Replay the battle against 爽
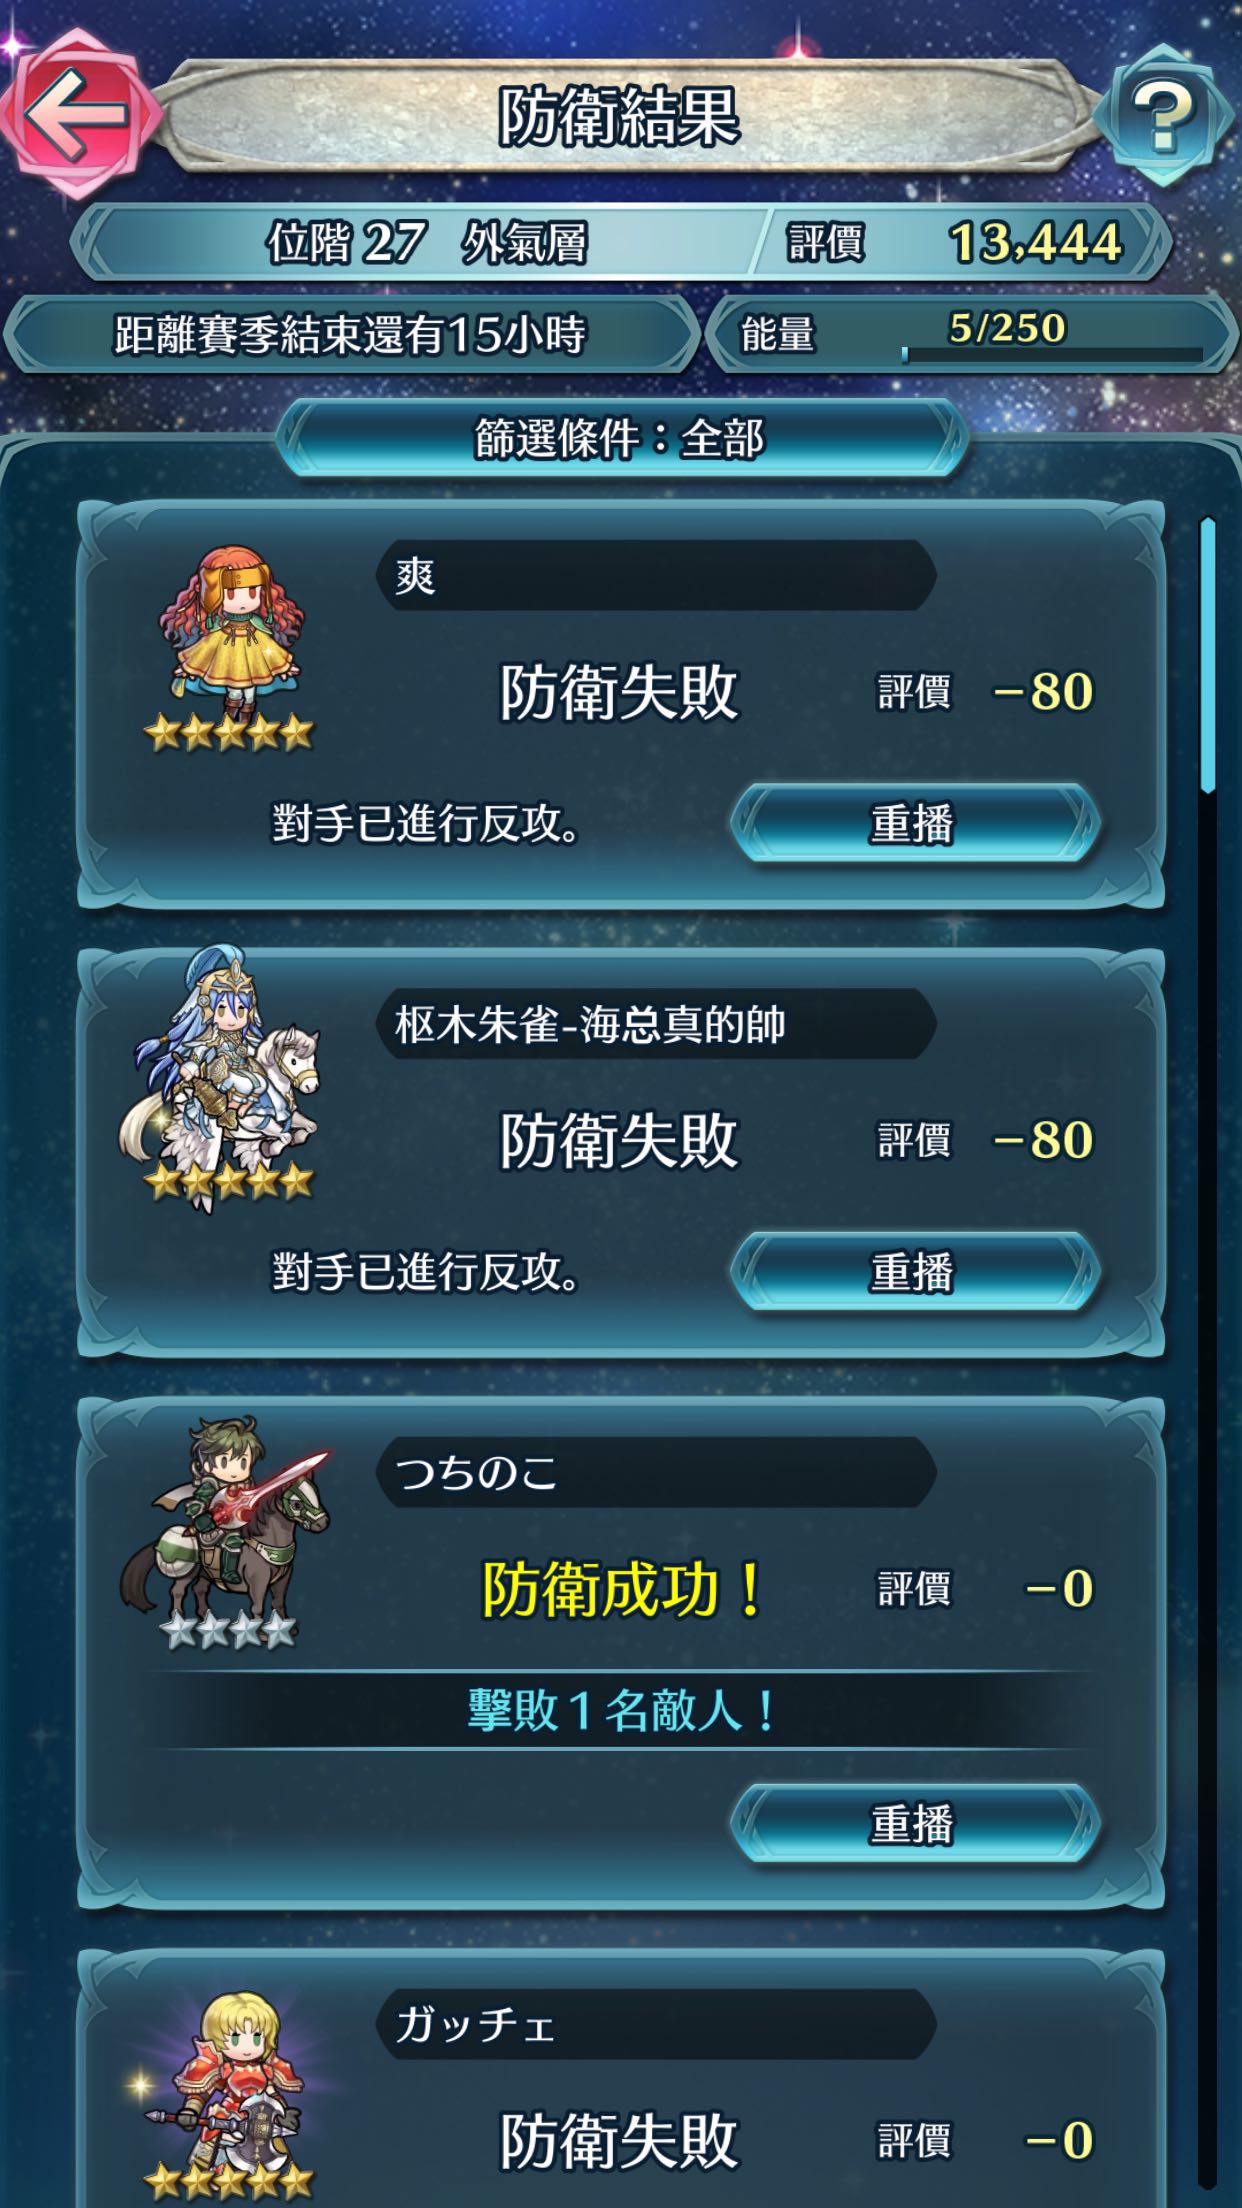This screenshot has height=2208, width=1242. 914,824
